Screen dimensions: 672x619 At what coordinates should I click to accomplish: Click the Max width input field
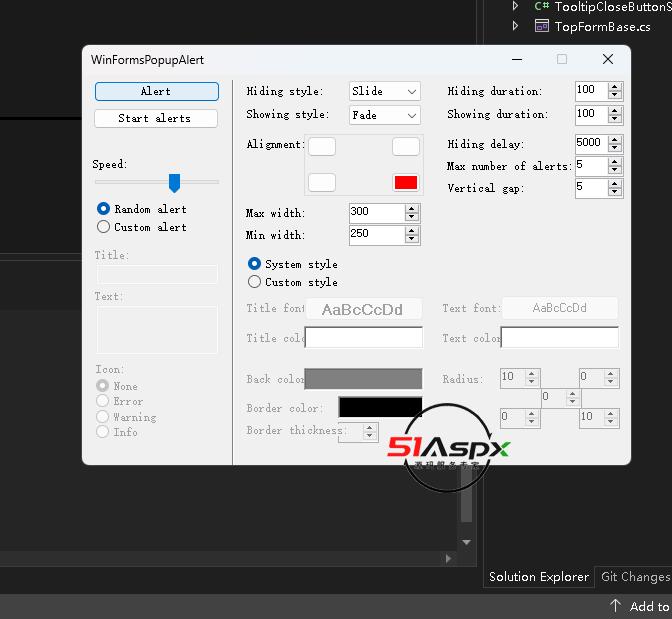point(376,212)
